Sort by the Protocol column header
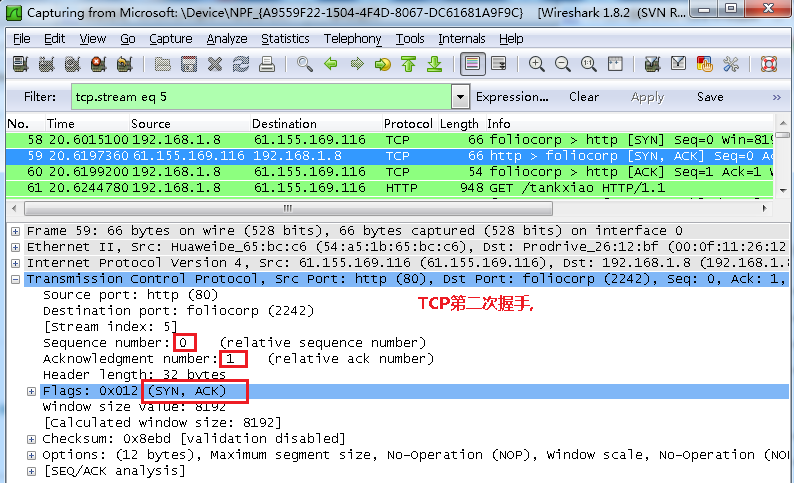794x483 pixels. tap(408, 124)
